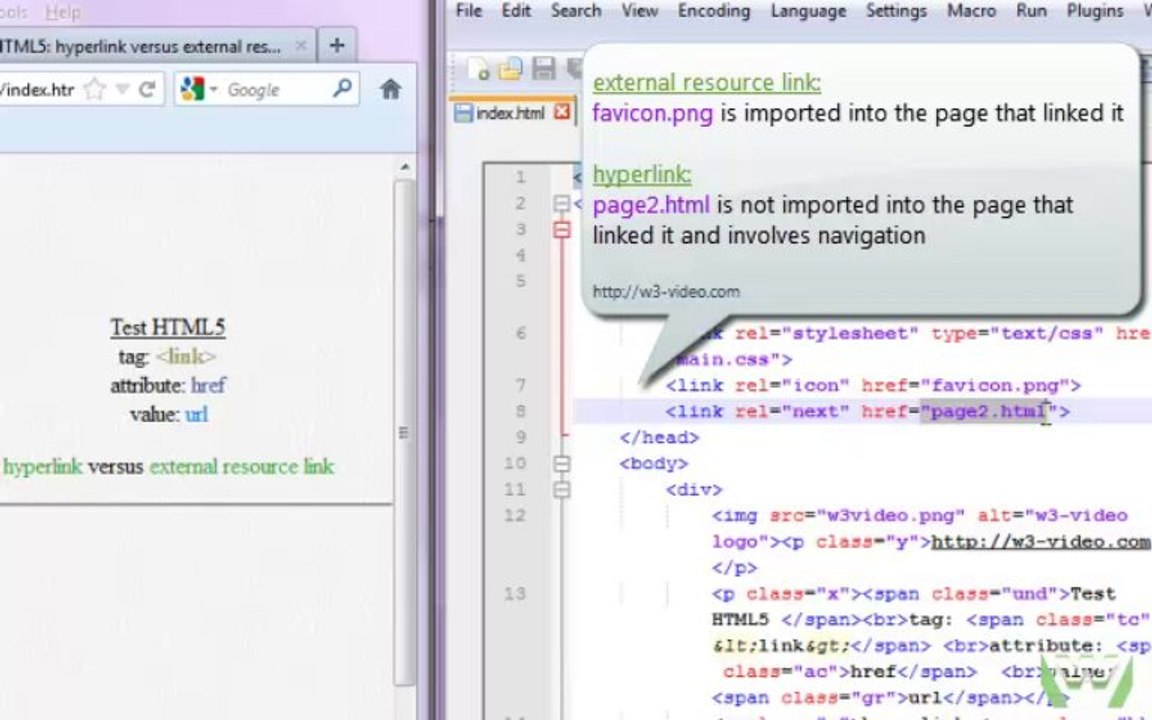Screen dimensions: 1152x720
Task: Click the green 'hyperlink' word in browser
Action: [43, 467]
